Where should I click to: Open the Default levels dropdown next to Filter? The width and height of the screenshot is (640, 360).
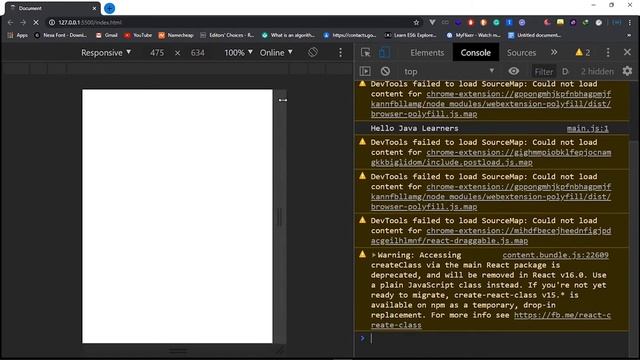point(565,71)
